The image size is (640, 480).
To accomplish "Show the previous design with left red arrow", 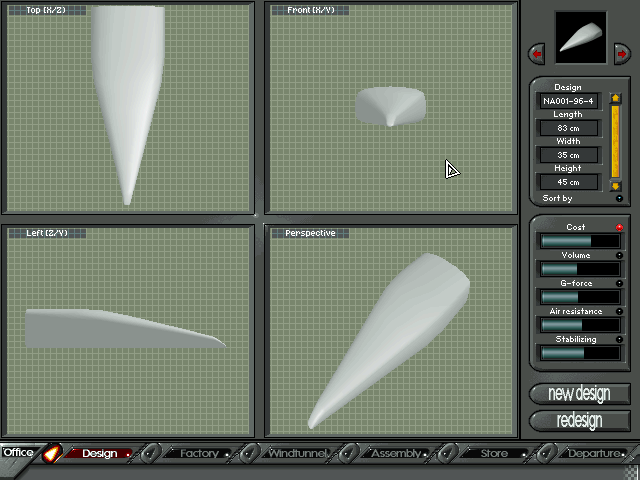I will [x=537, y=53].
